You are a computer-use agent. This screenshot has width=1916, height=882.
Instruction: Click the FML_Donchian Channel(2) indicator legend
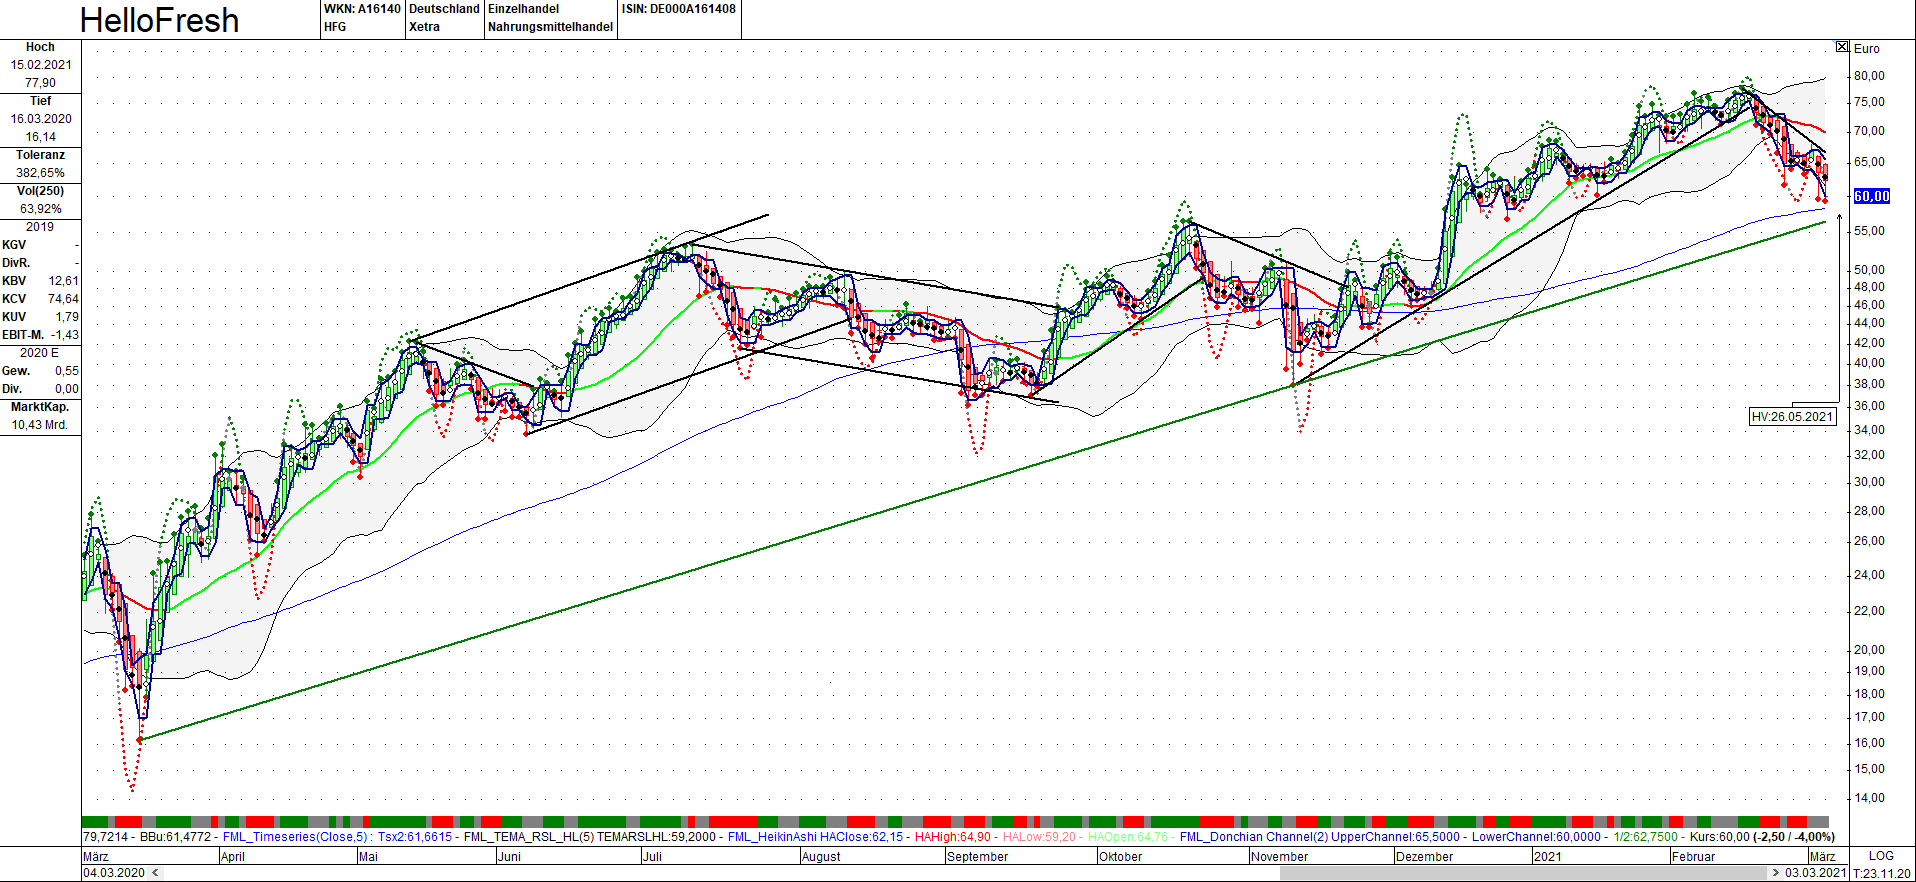1253,837
